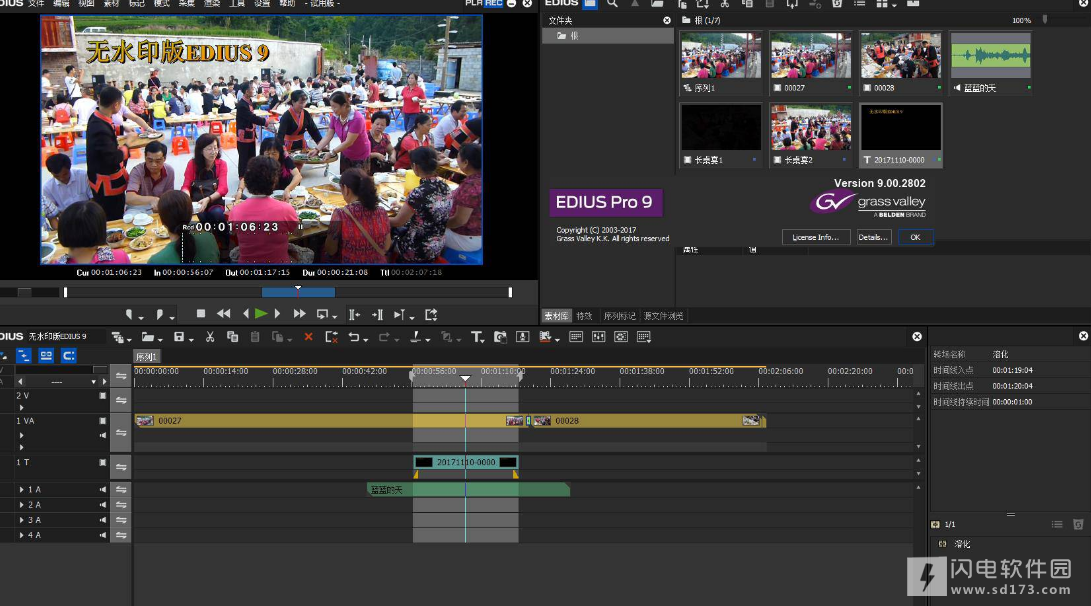Cut the selected clip with scissors icon
The width and height of the screenshot is (1091, 606).
click(209, 337)
